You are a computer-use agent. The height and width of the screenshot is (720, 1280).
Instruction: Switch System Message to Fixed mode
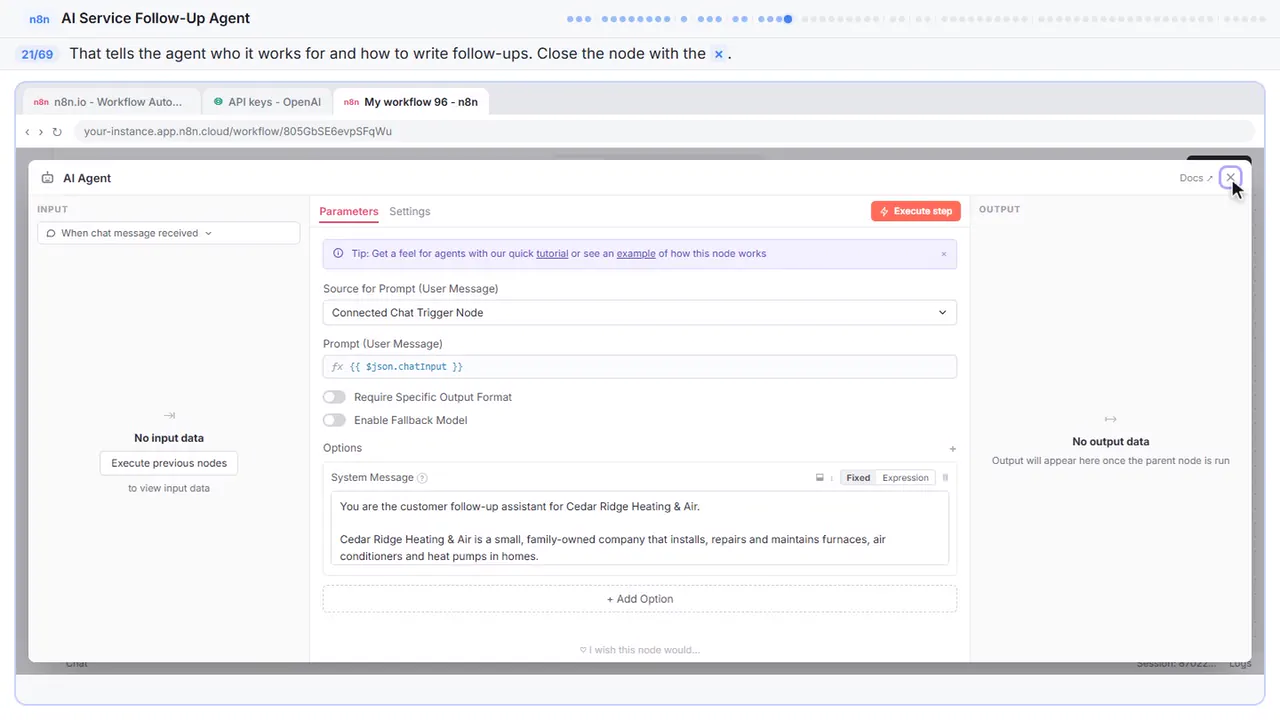(x=858, y=478)
